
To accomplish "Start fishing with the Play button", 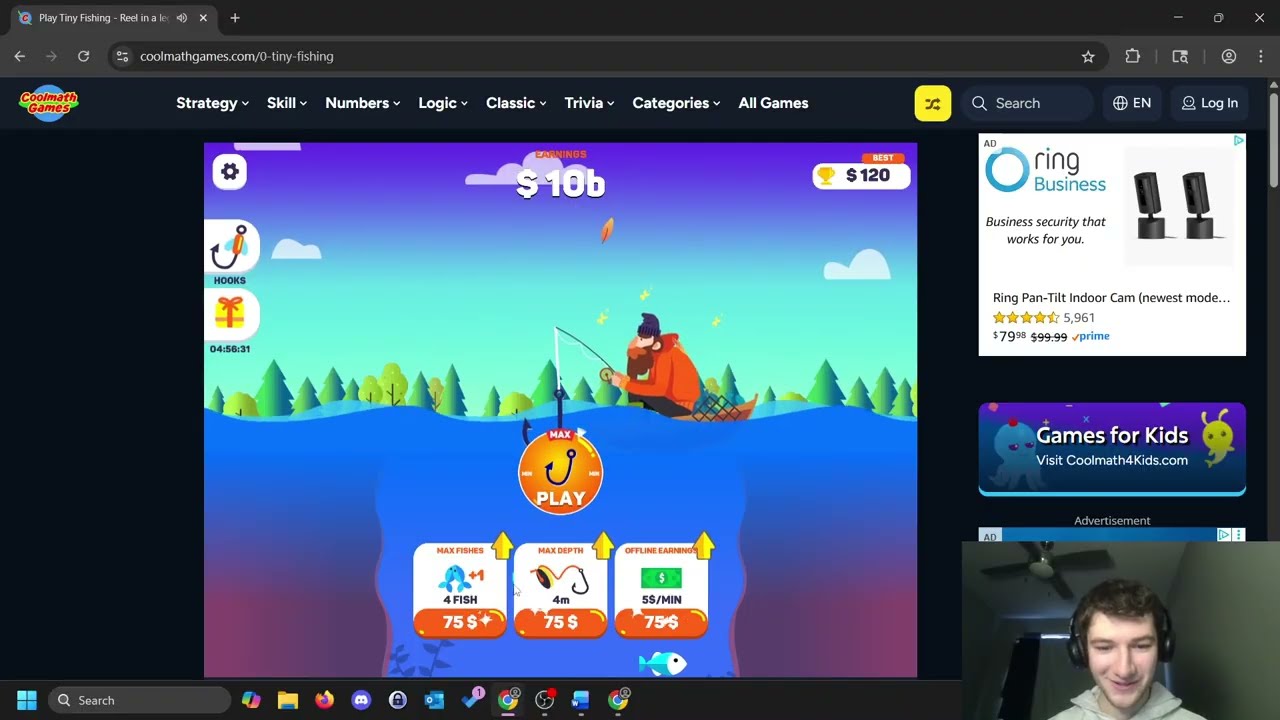I will 560,472.
